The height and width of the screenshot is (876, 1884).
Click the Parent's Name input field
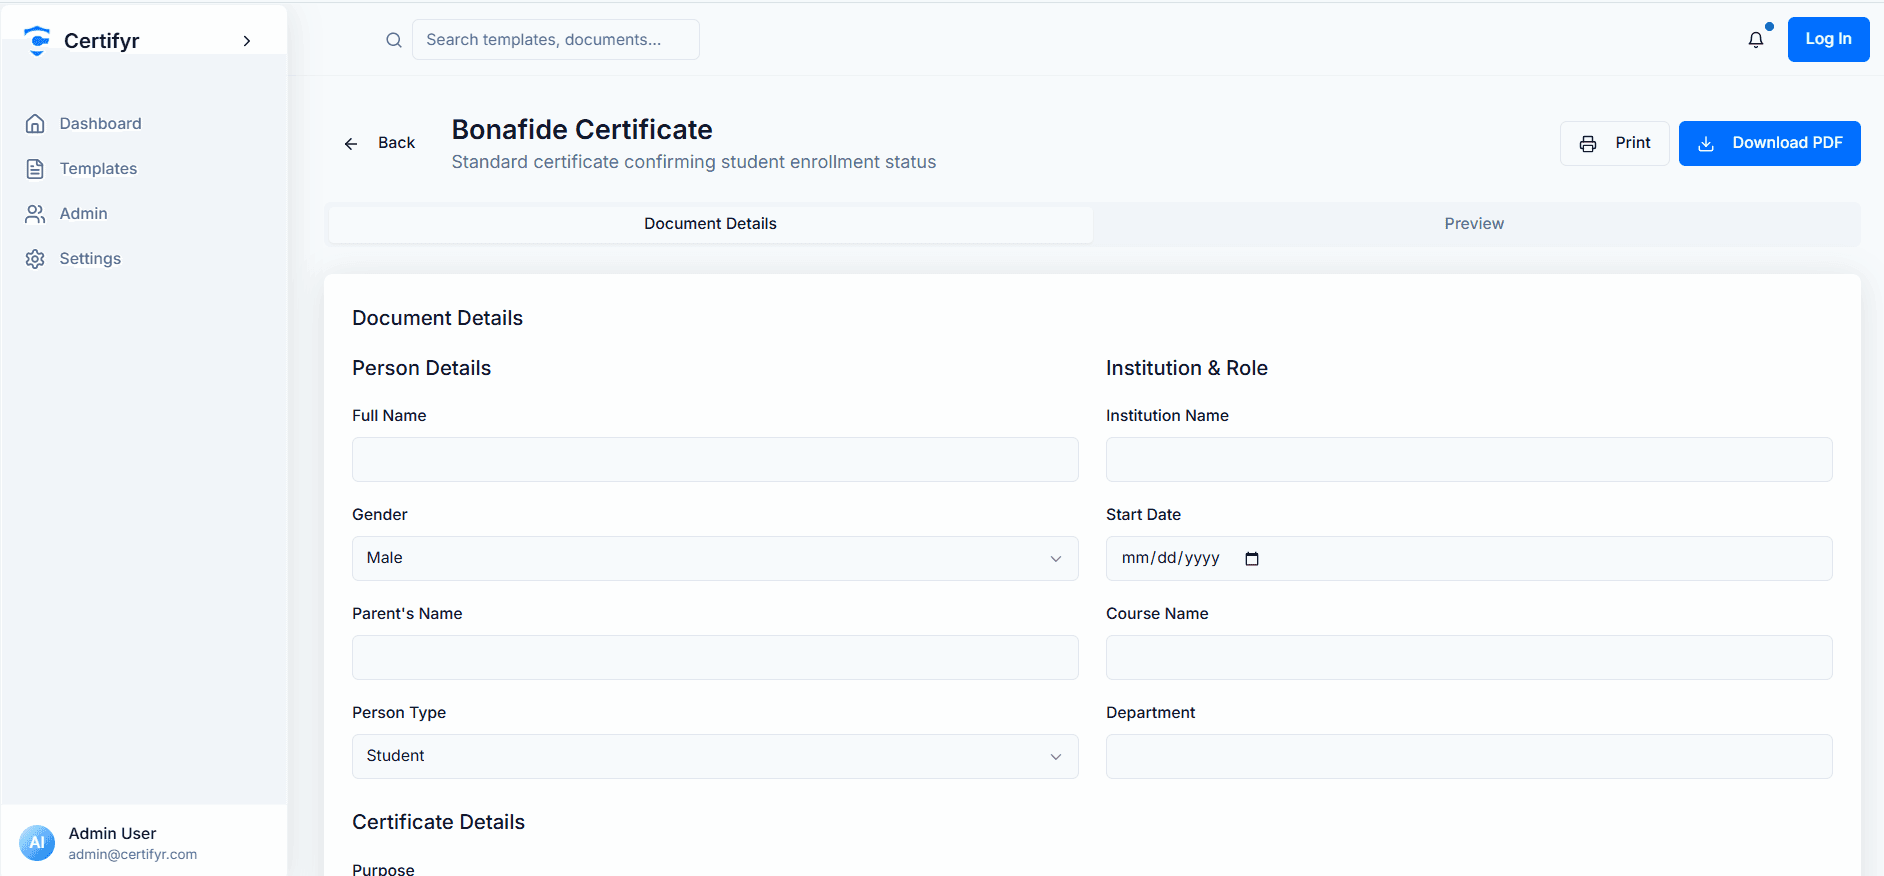(x=715, y=658)
